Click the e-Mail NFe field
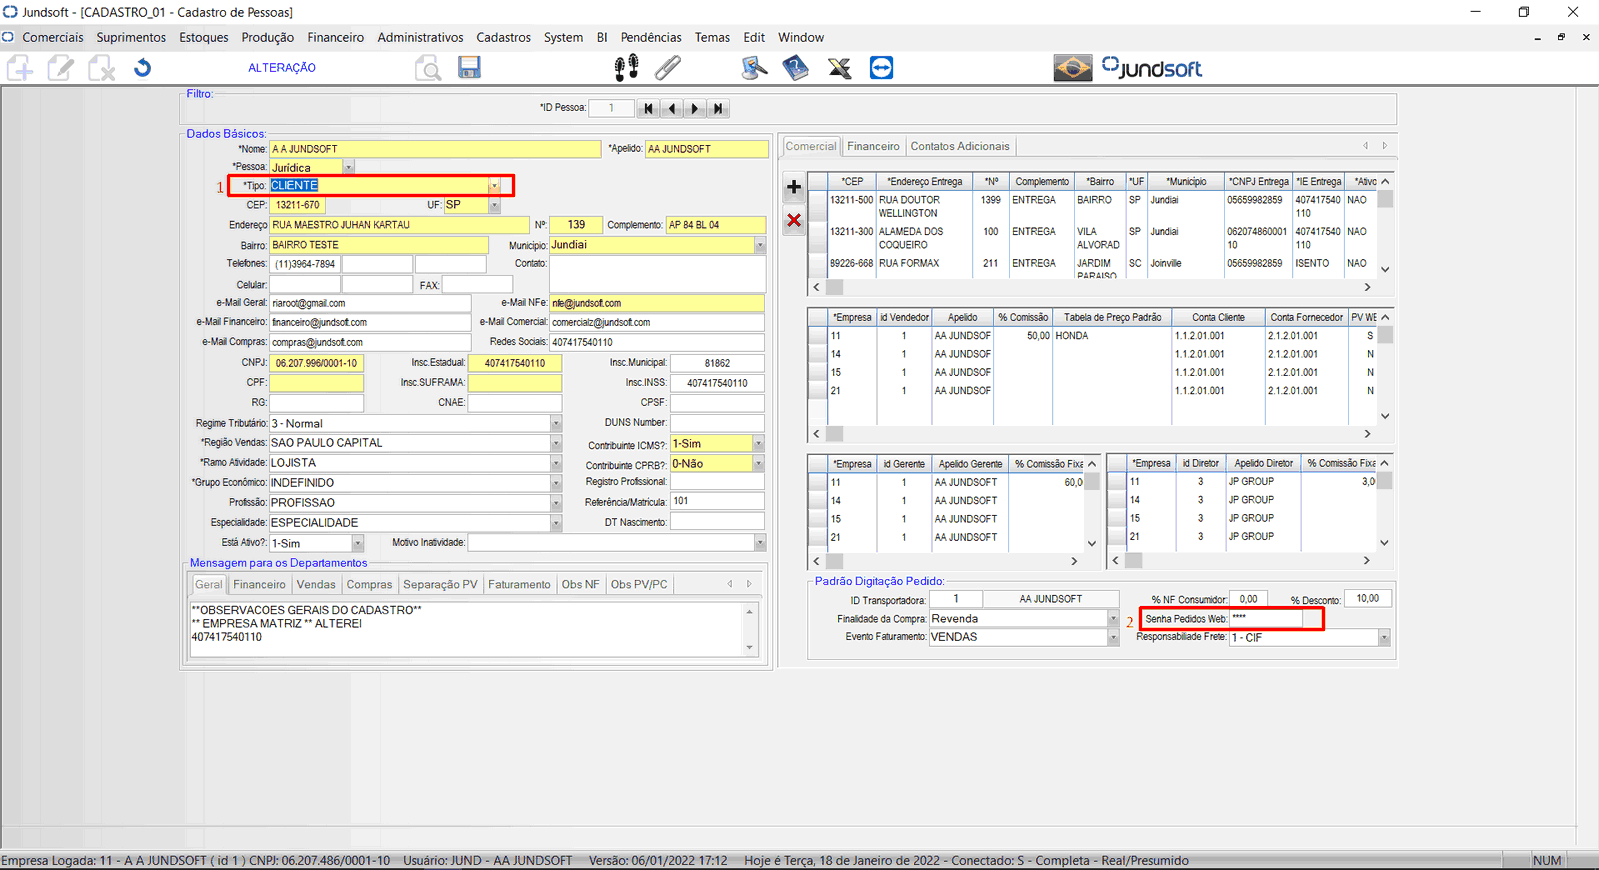The width and height of the screenshot is (1599, 870). point(657,303)
